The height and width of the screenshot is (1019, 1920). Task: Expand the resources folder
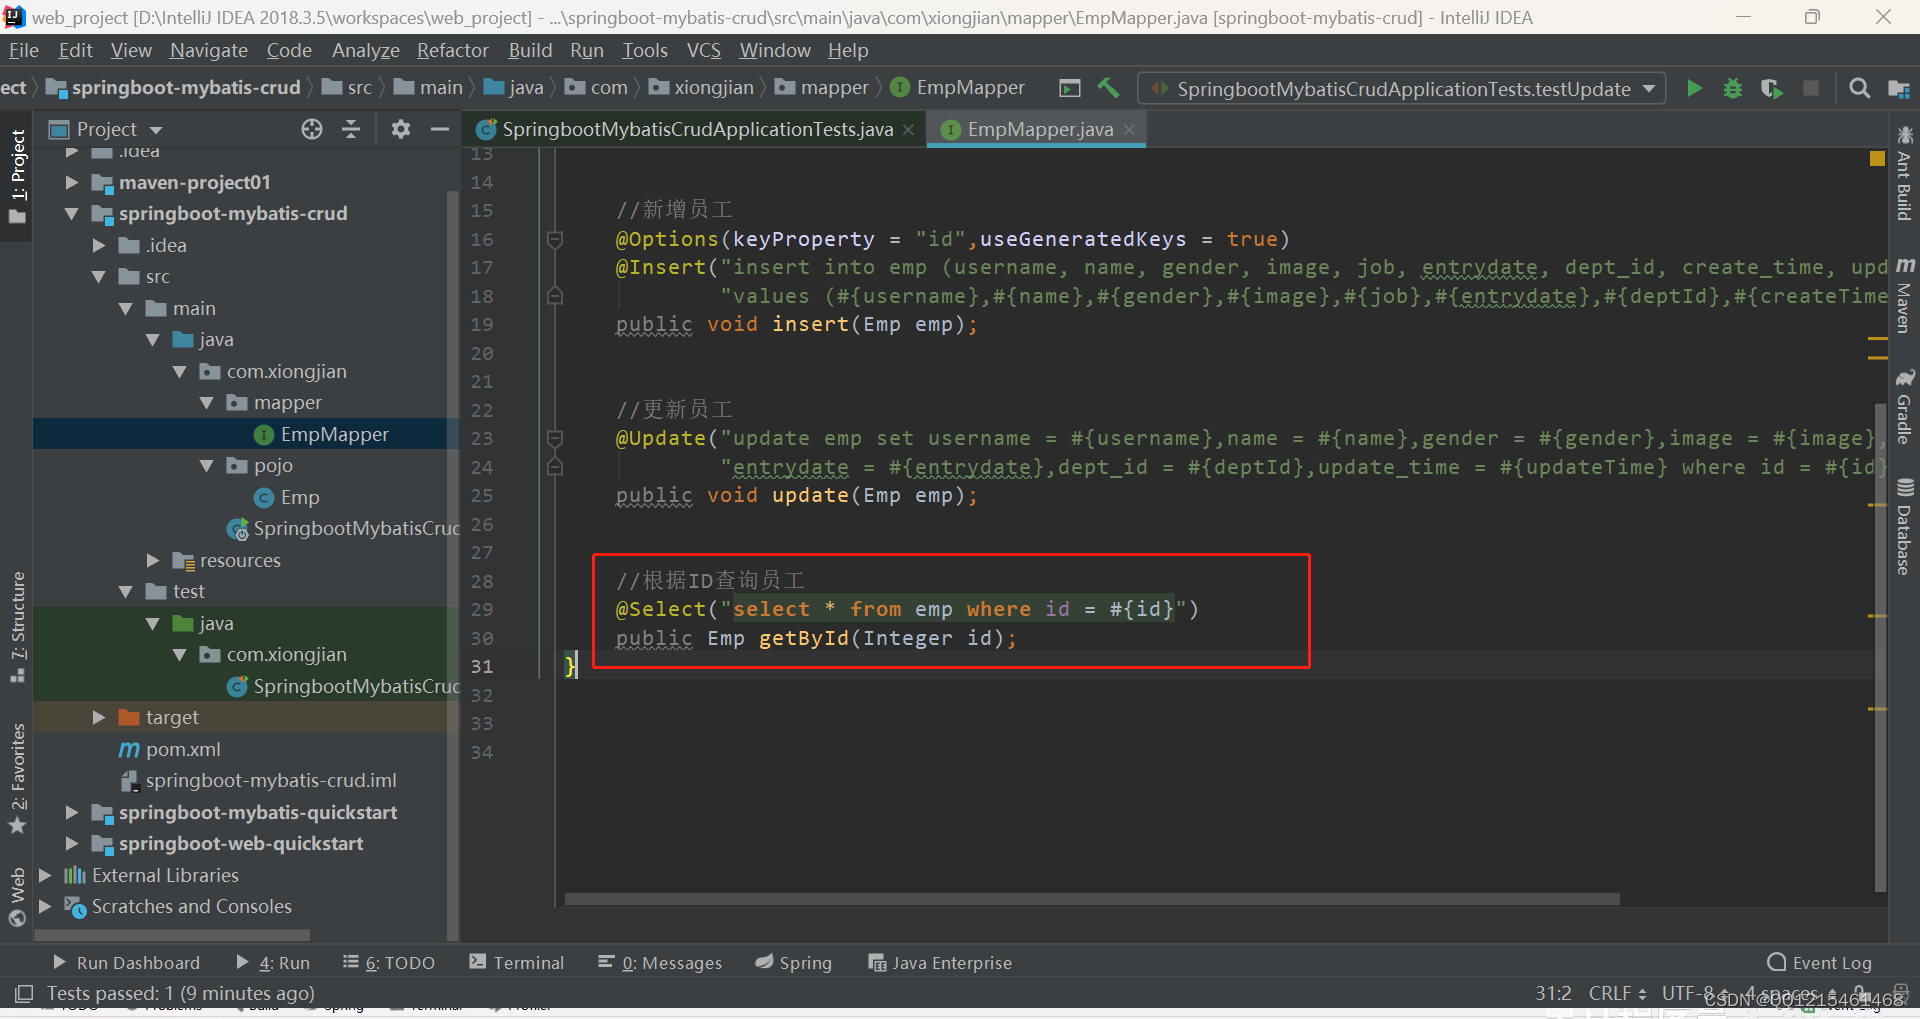pos(152,560)
